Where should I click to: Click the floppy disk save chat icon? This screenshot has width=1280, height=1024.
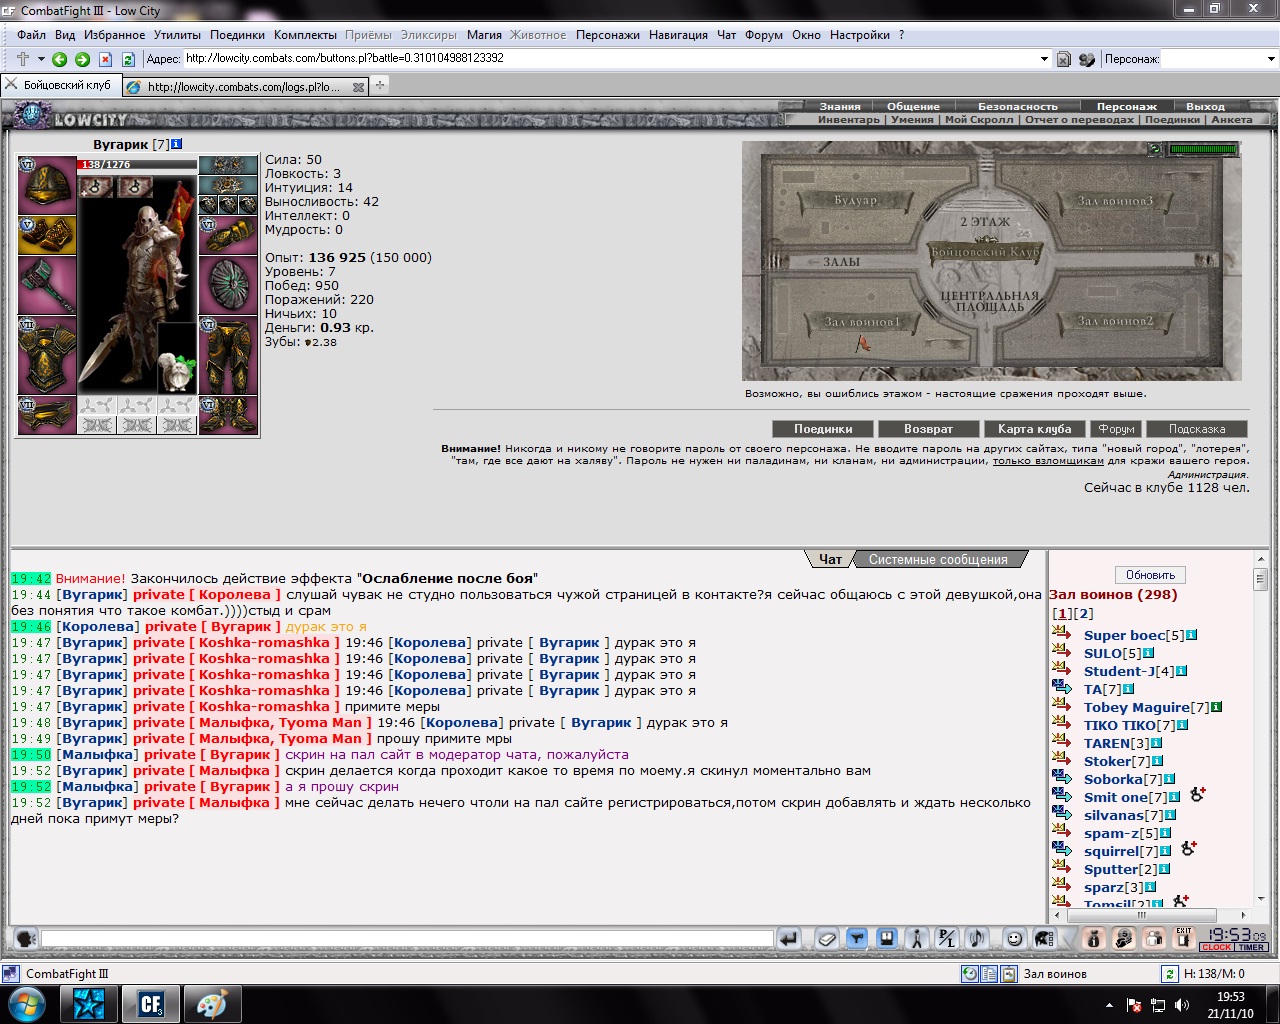click(x=887, y=939)
